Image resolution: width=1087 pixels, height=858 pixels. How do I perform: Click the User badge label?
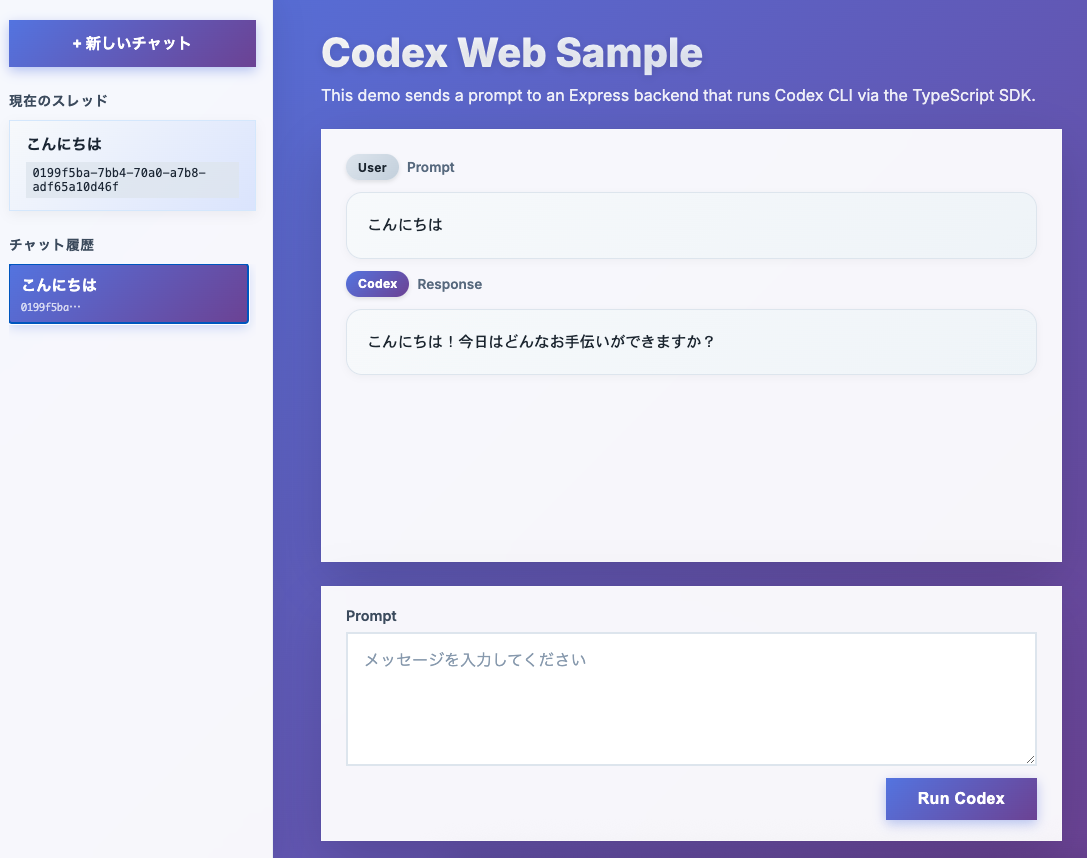point(372,167)
